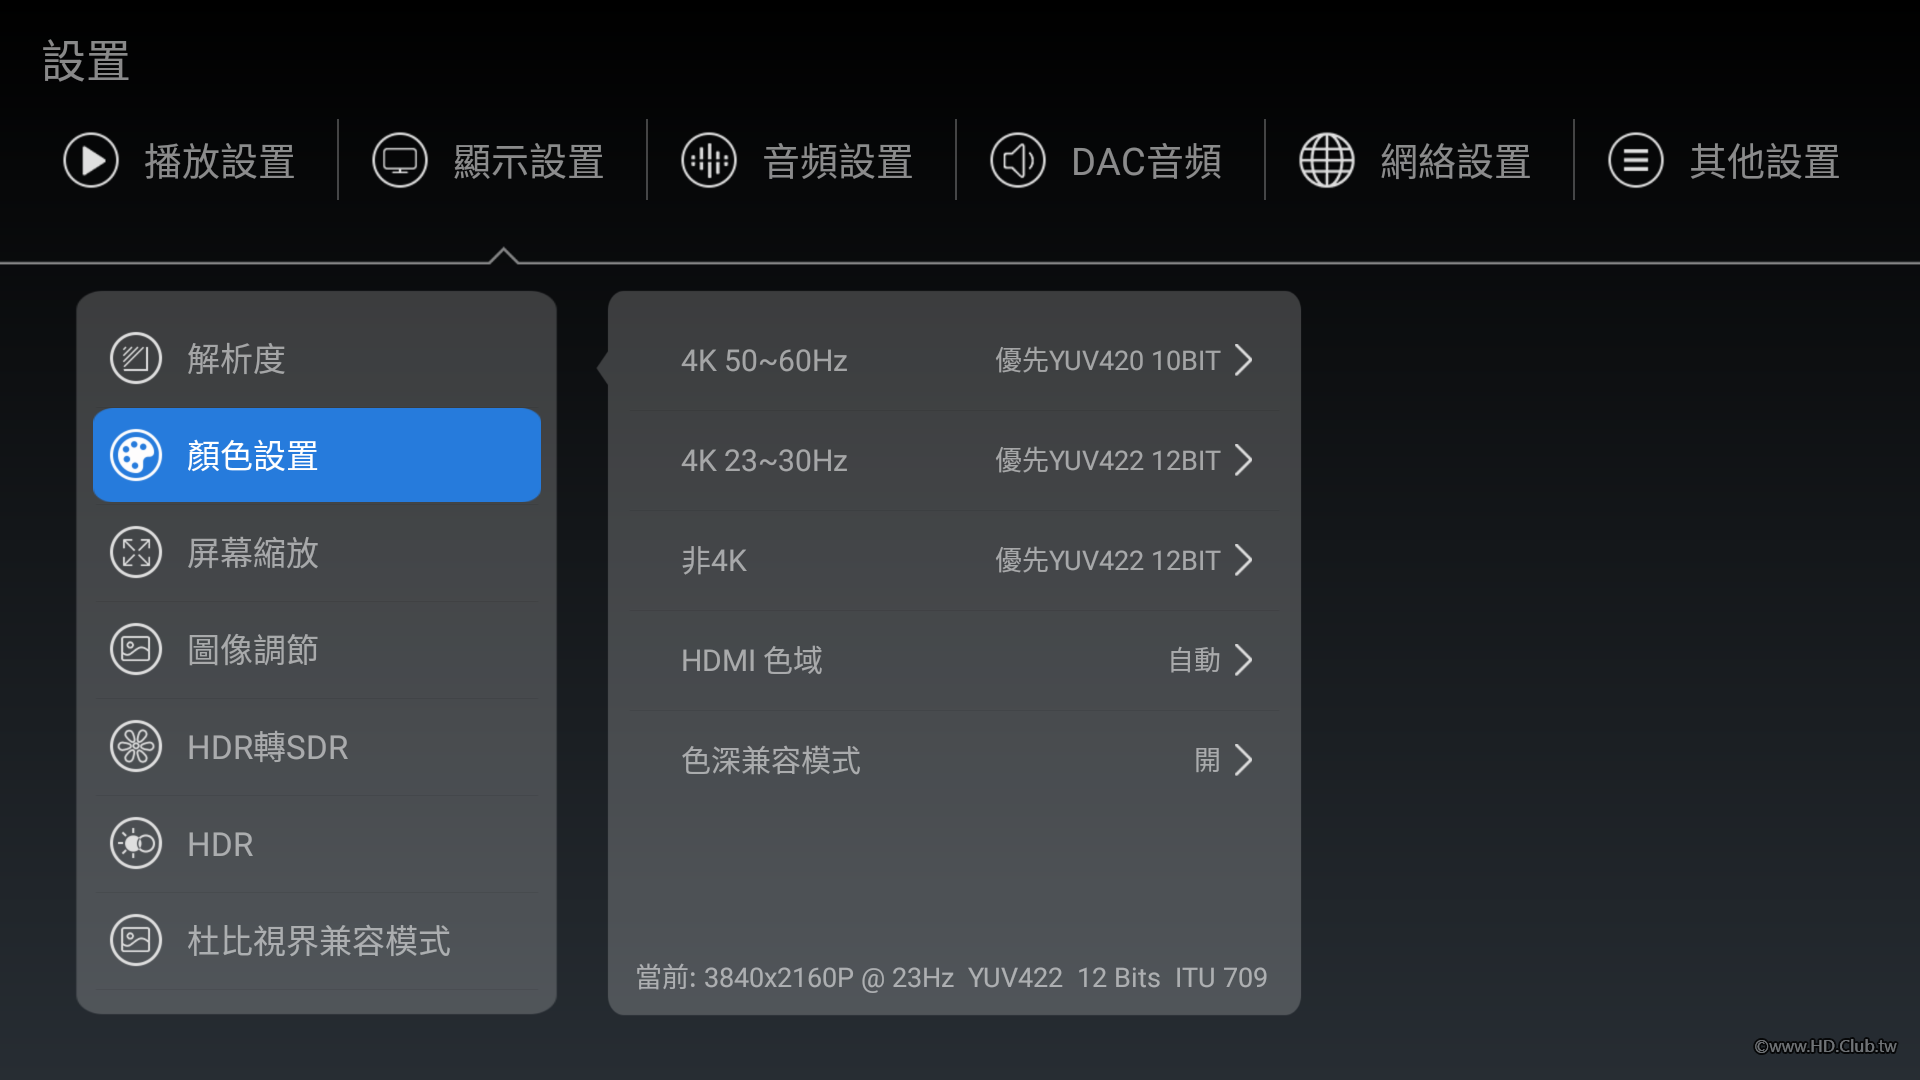1920x1080 pixels.
Task: Change HDMI 色域 auto value
Action: coord(1194,661)
